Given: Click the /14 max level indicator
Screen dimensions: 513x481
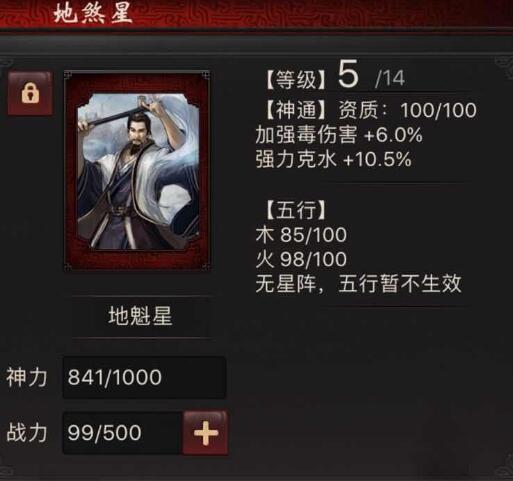Looking at the screenshot, I should pos(390,79).
